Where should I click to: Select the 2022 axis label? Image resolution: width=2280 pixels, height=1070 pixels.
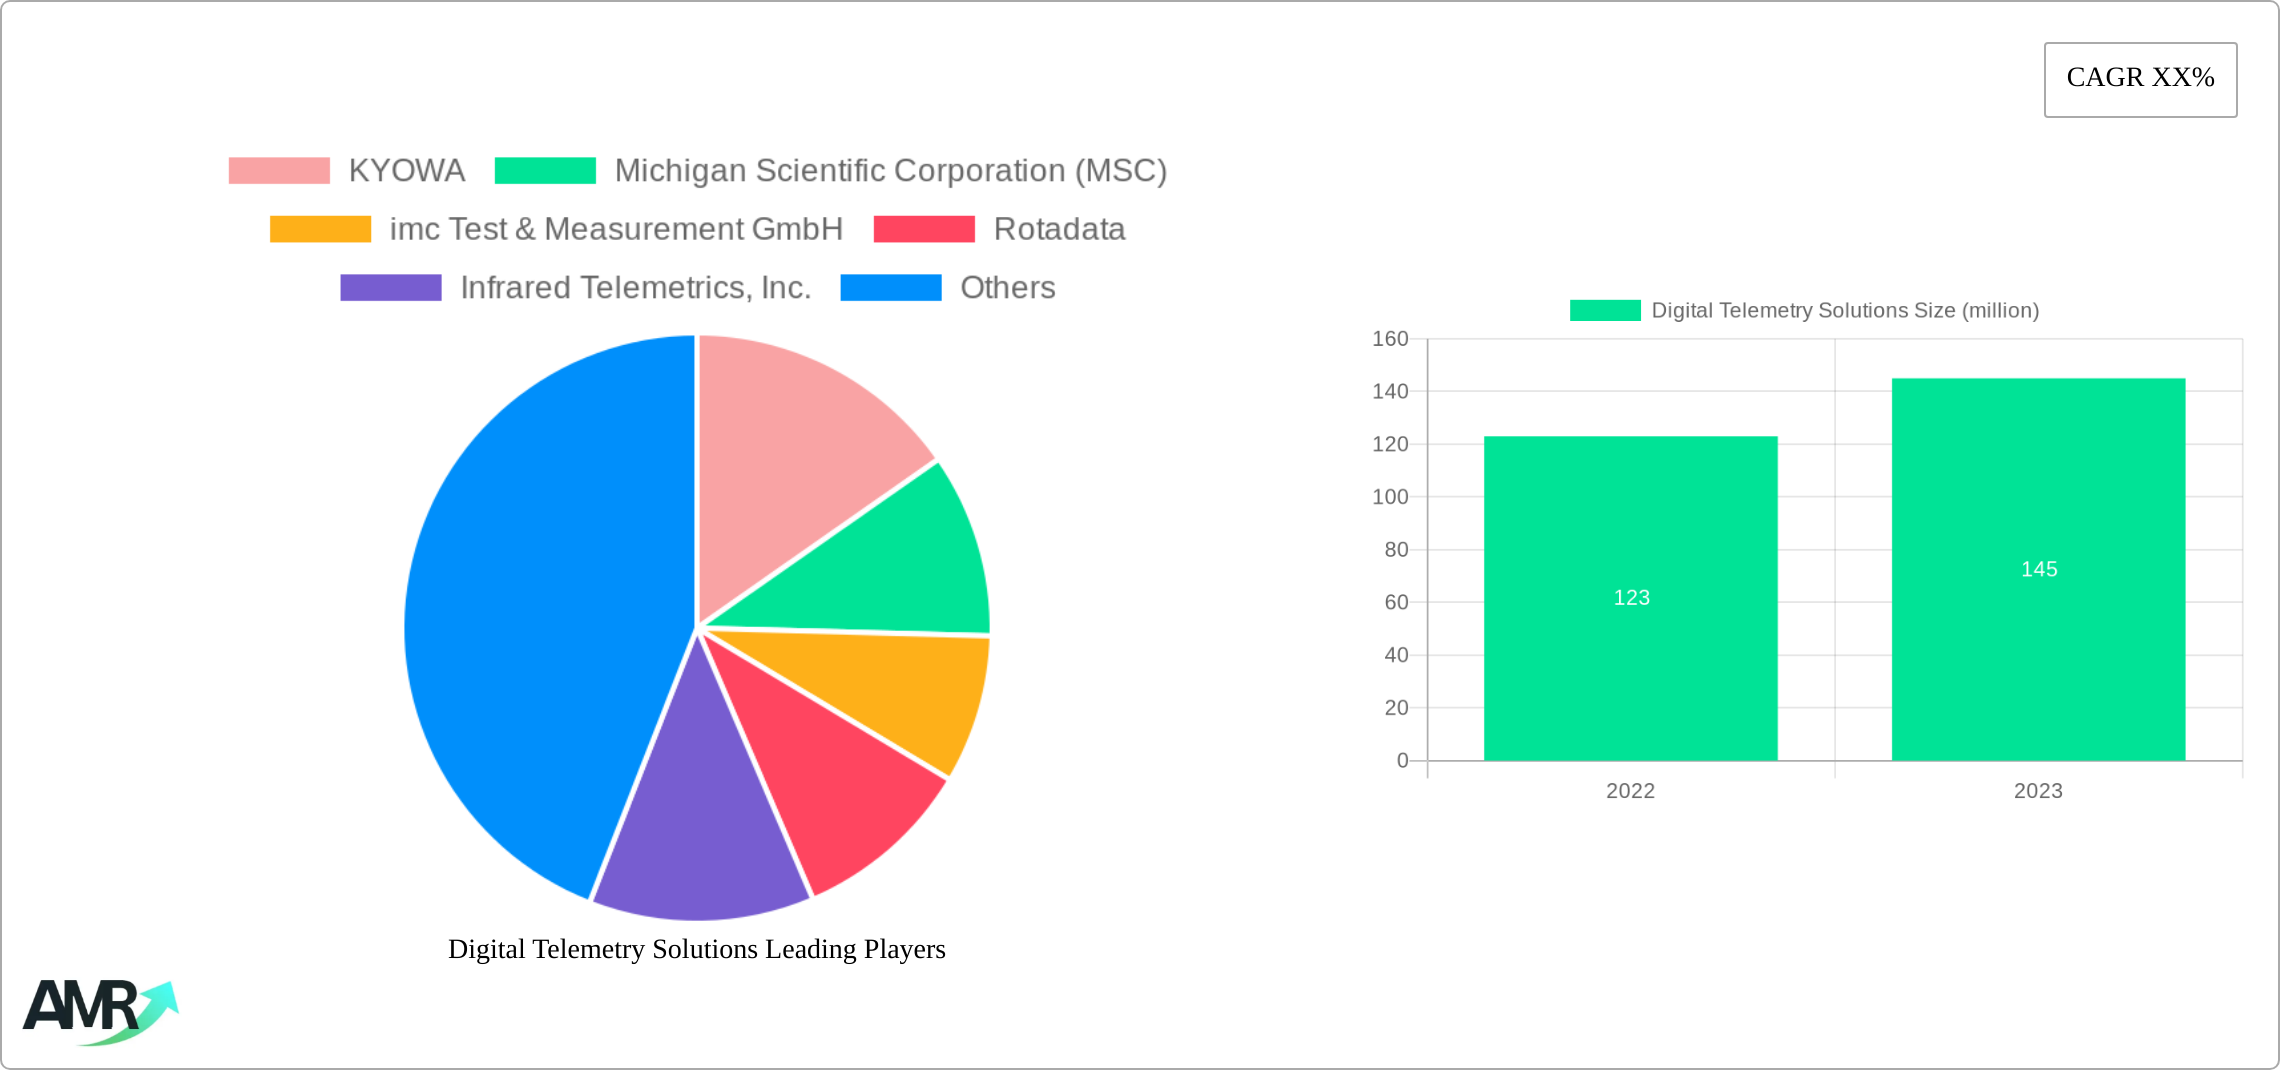point(1630,791)
